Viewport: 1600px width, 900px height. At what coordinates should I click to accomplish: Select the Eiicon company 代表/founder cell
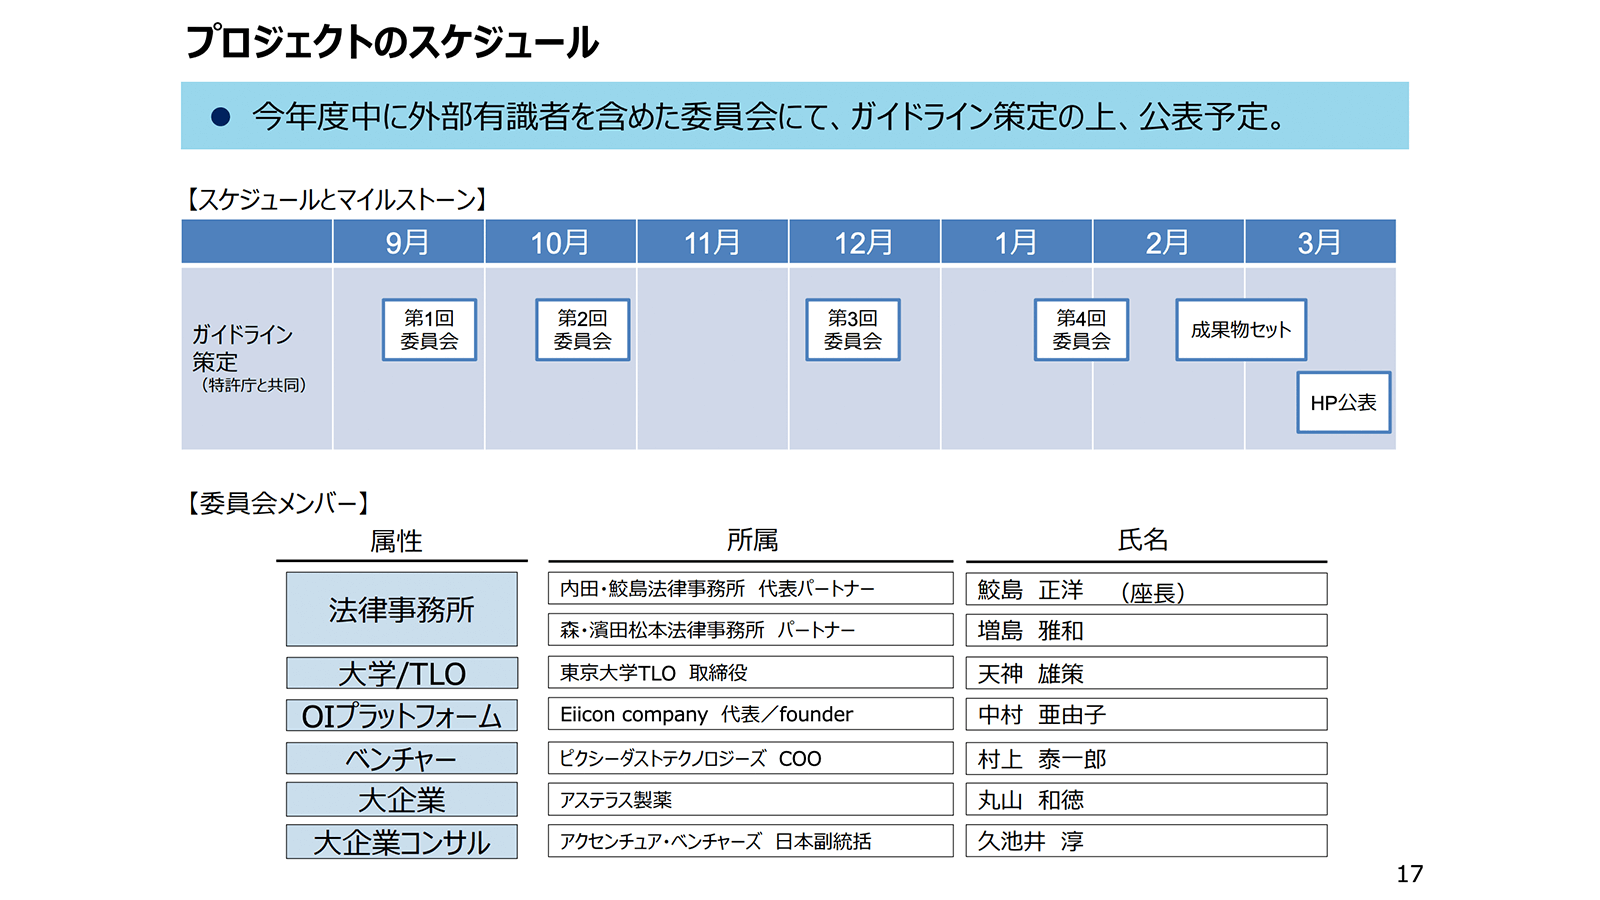point(751,715)
